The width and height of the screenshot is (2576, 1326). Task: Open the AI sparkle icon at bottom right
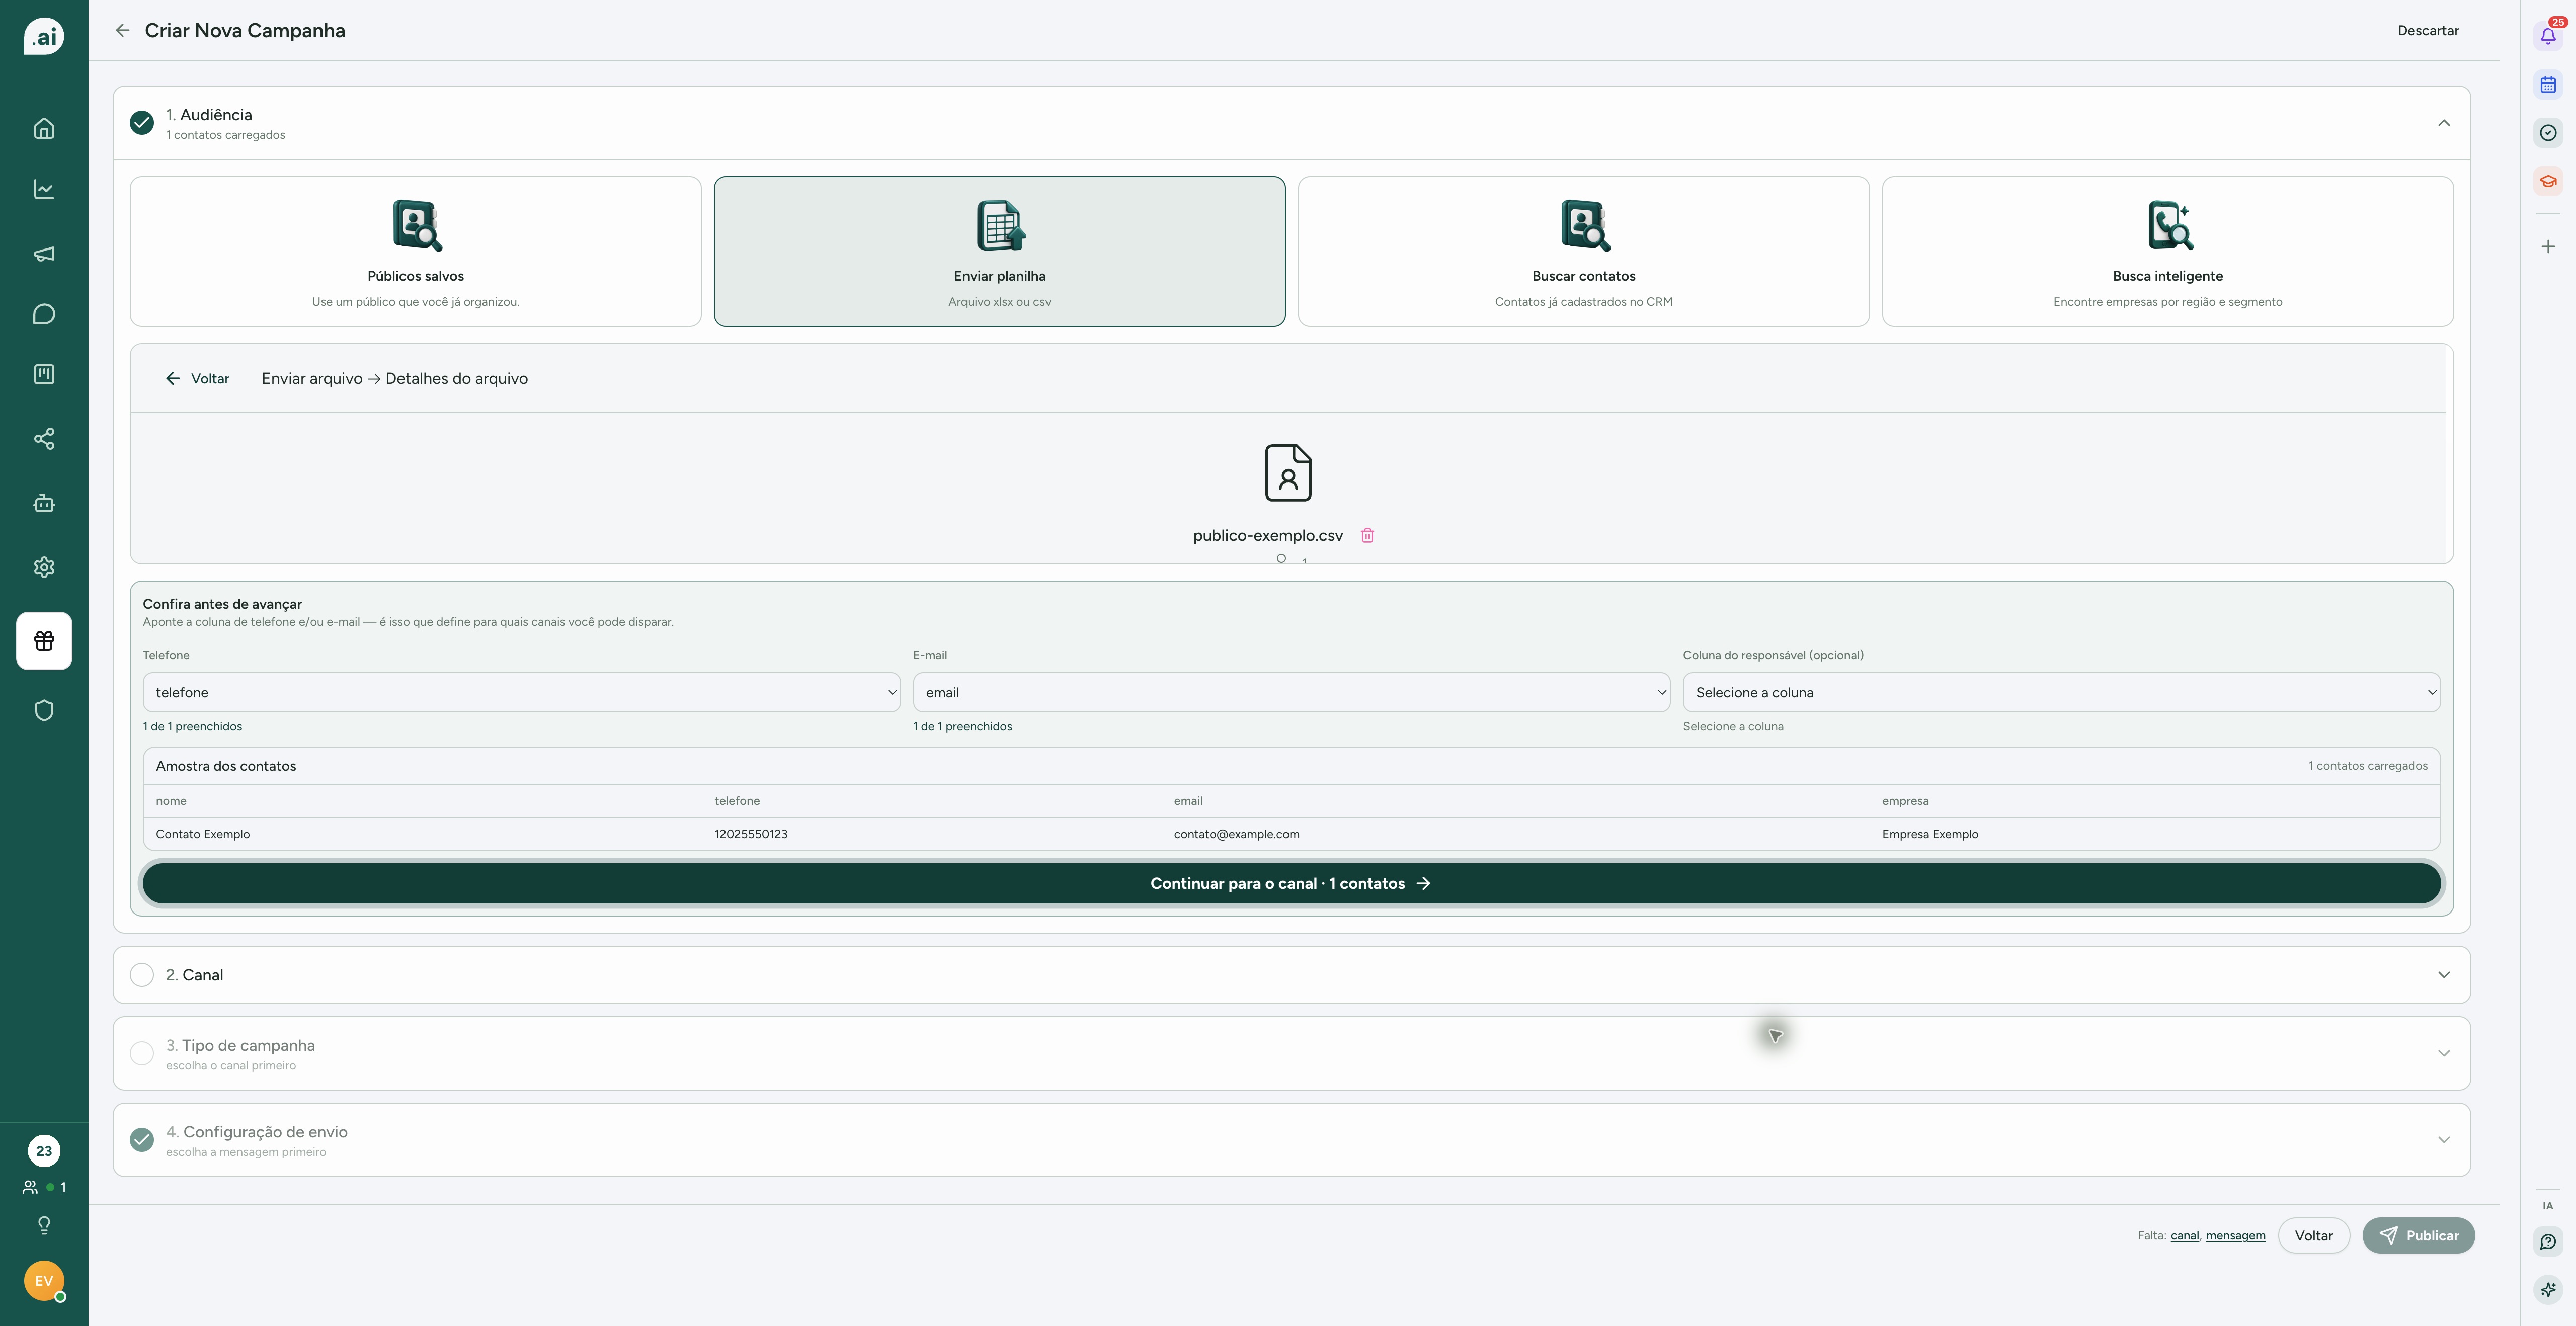(x=2548, y=1289)
